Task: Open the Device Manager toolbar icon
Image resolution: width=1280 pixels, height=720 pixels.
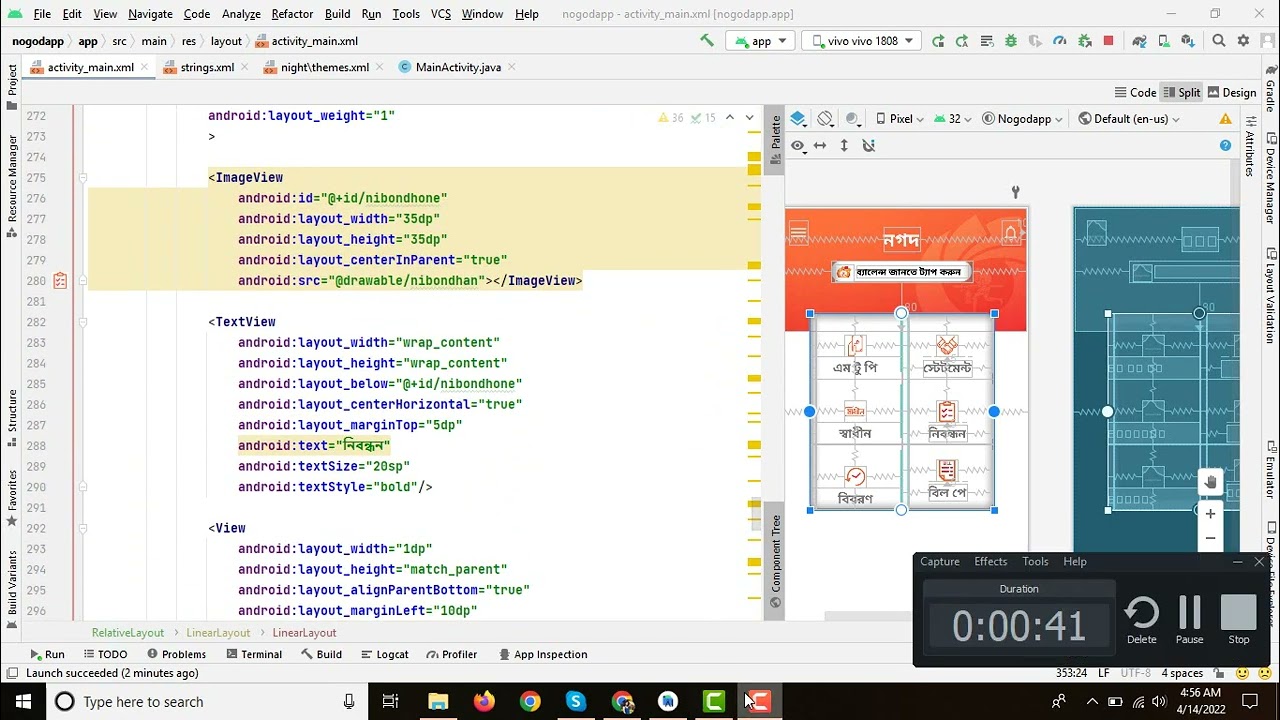Action: pyautogui.click(x=1163, y=41)
